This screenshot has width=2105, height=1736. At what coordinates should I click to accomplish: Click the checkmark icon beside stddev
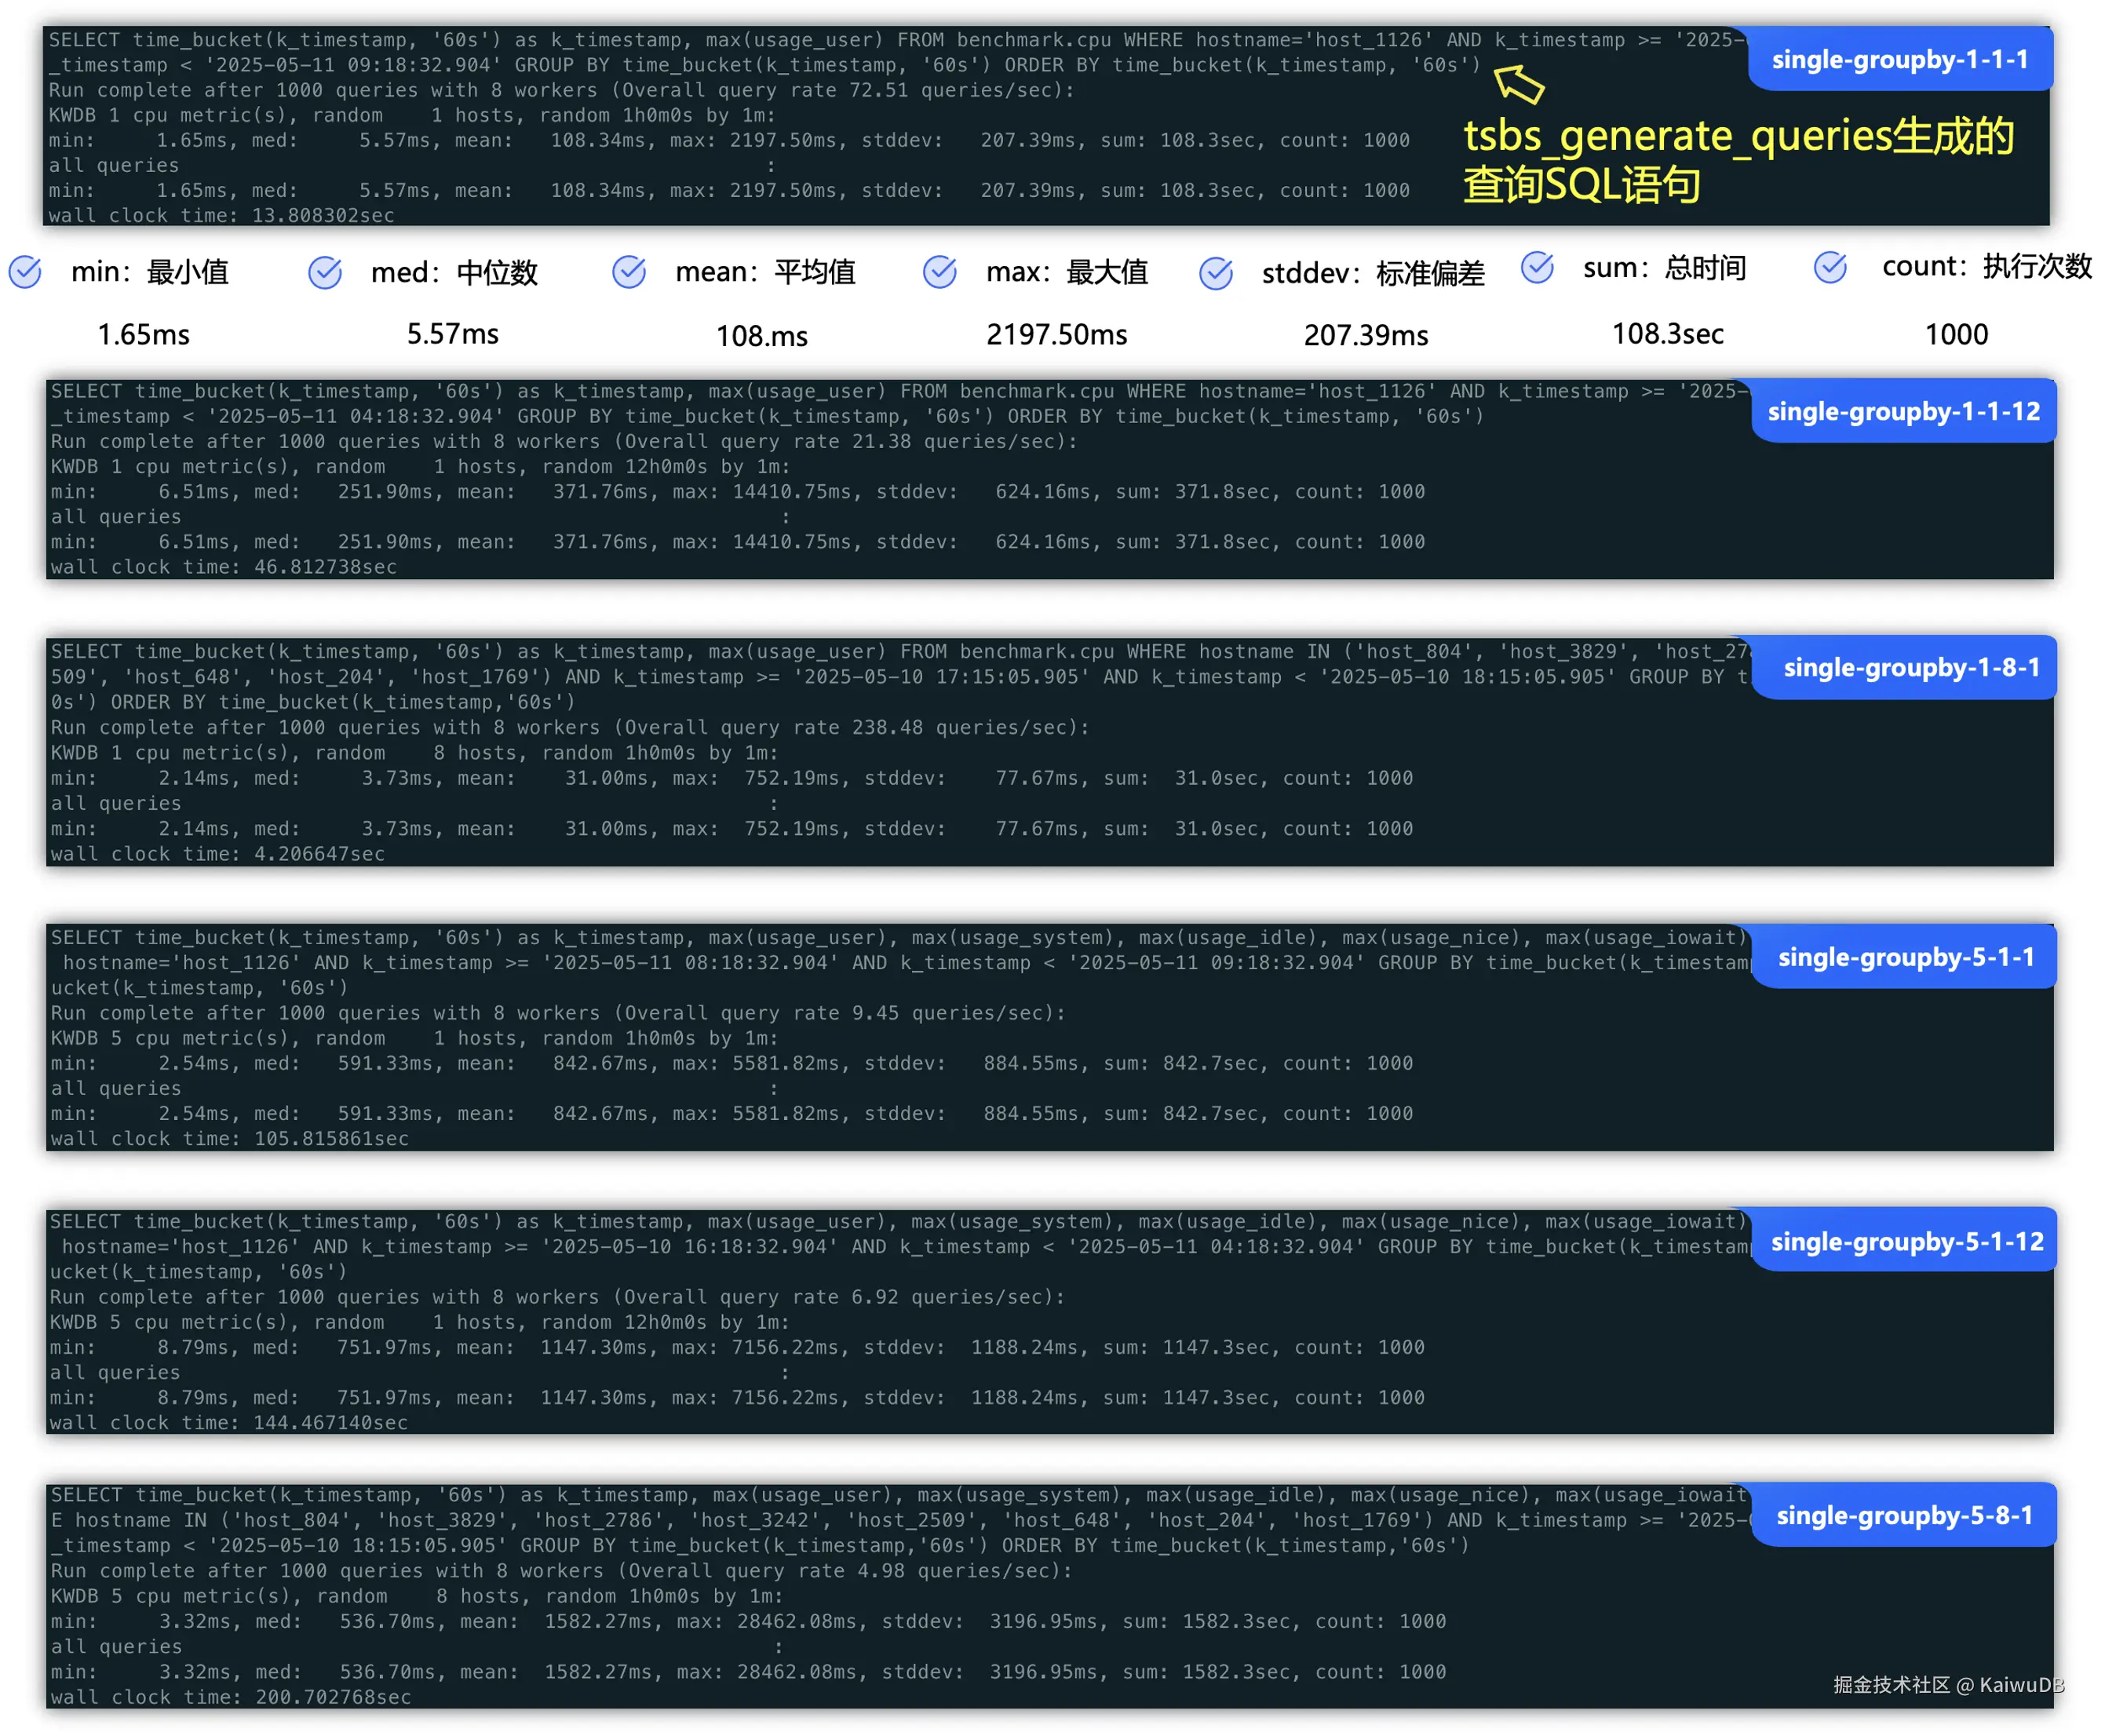point(1216,272)
